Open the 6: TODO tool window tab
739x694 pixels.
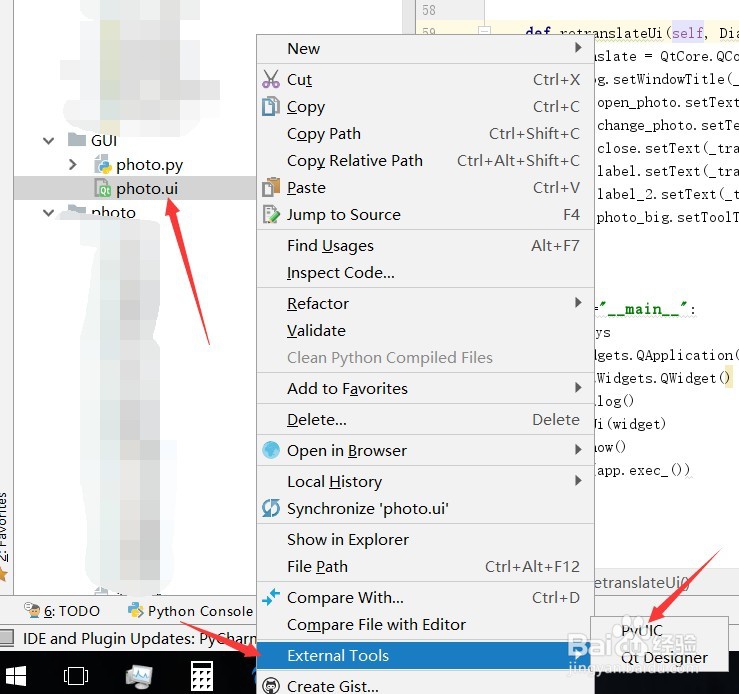(x=62, y=611)
